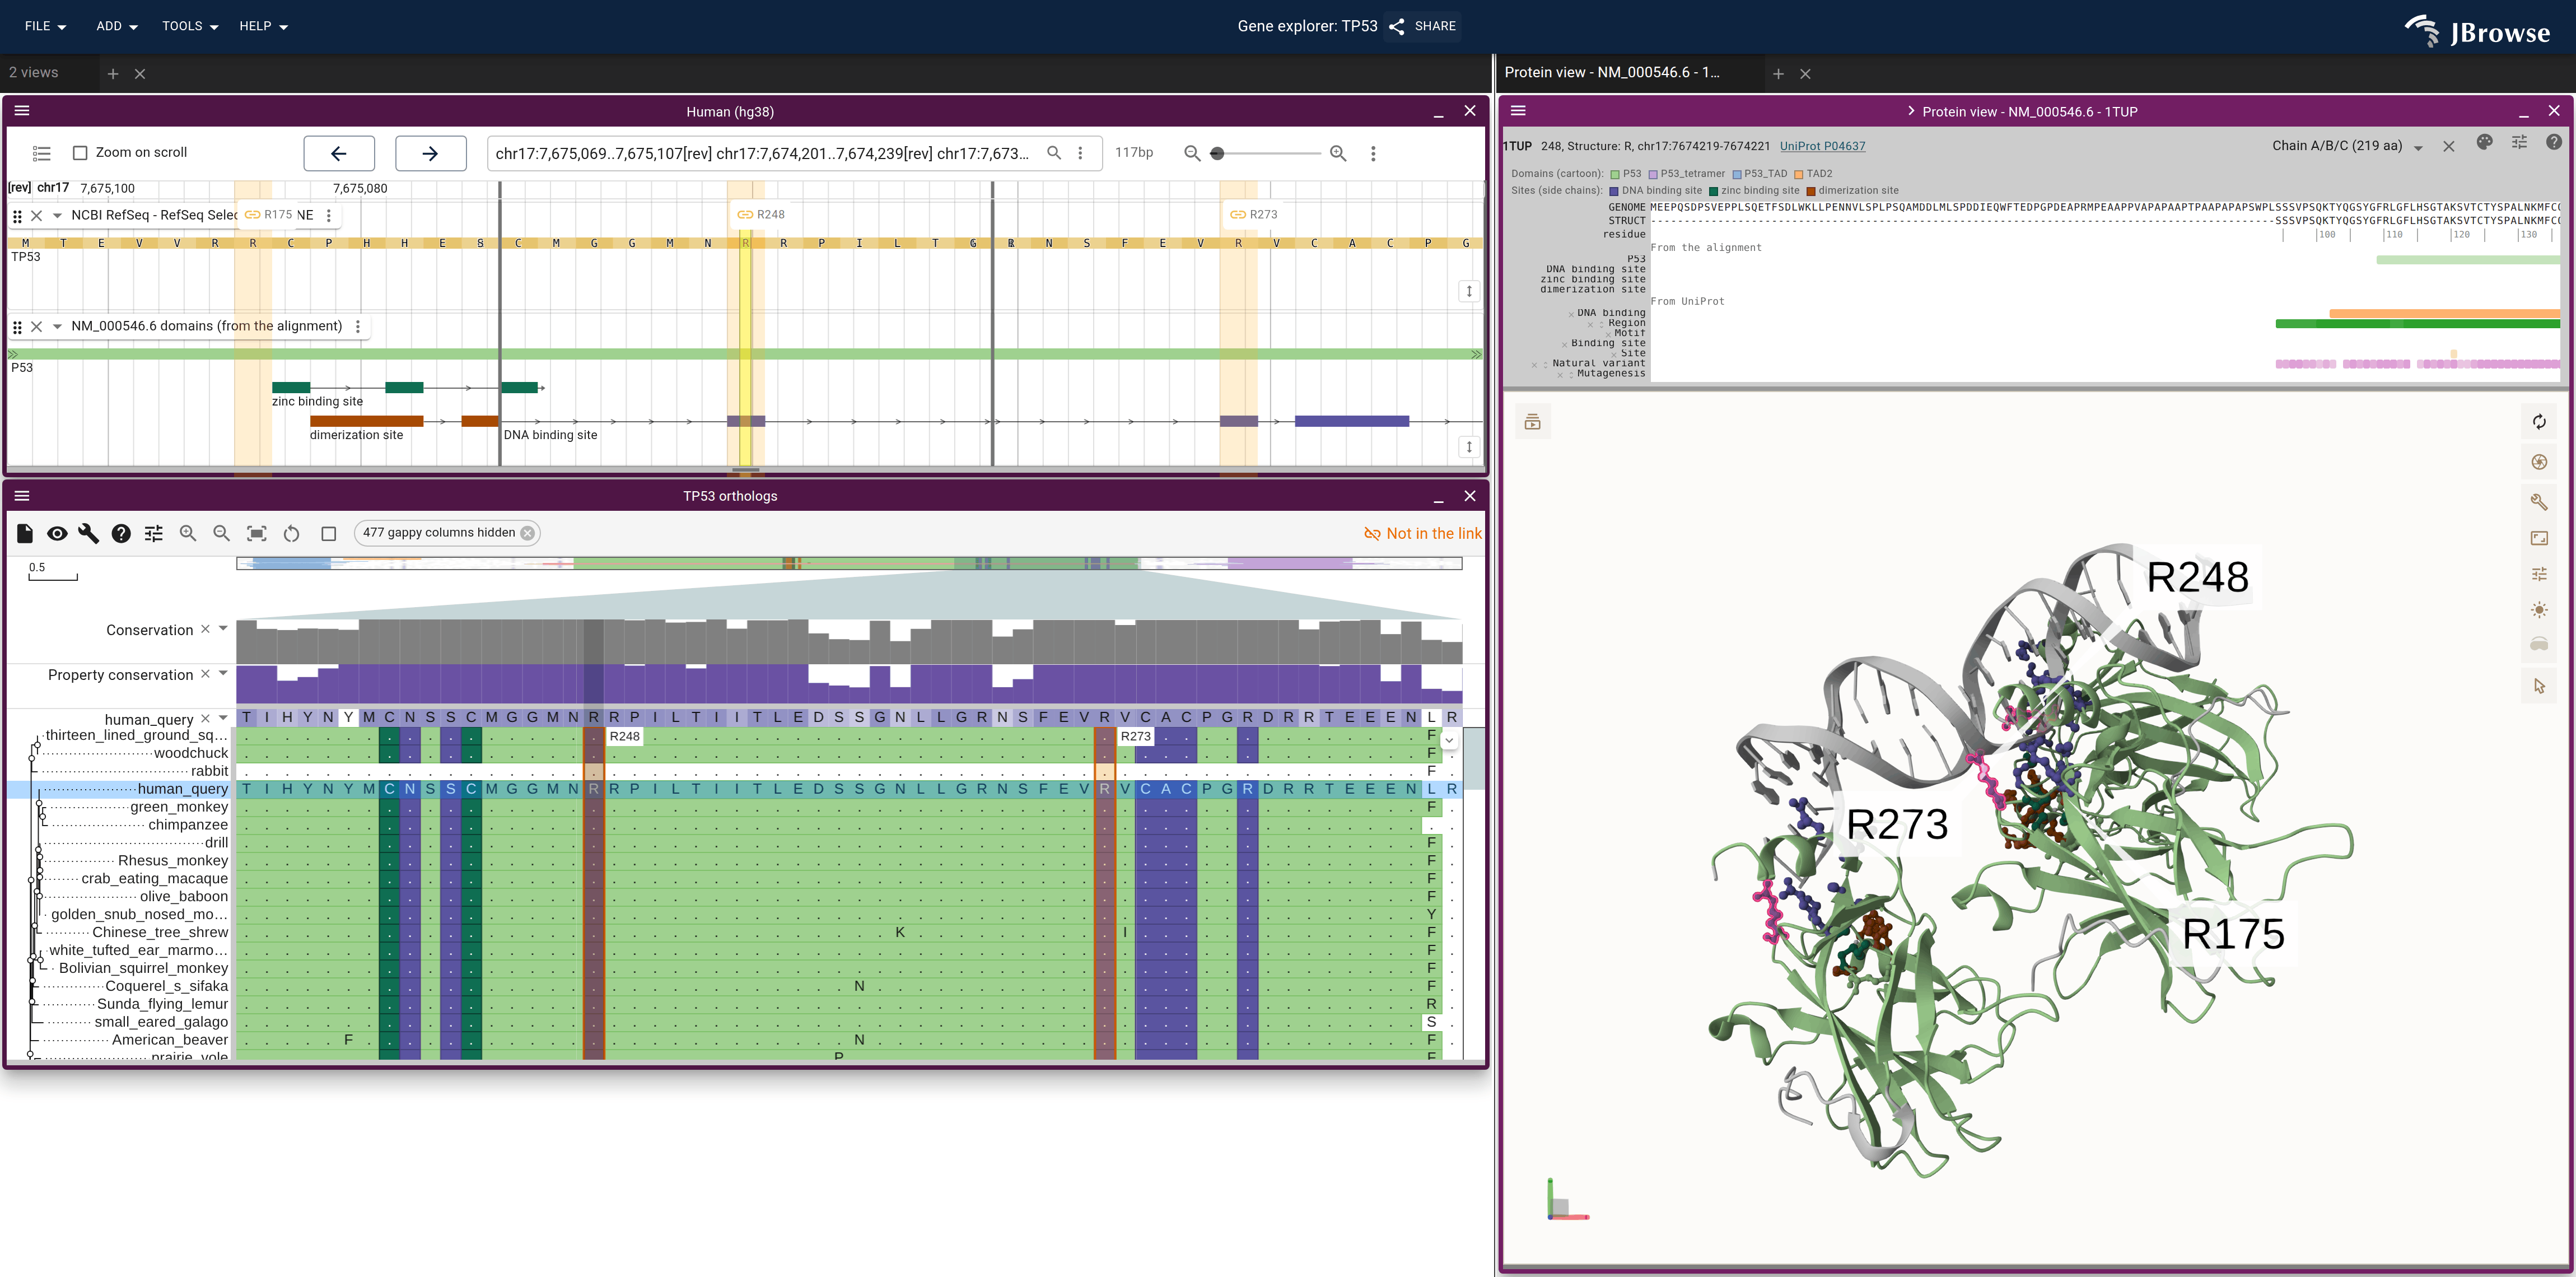Open MSA help question mark icon
Viewport: 2576px width, 1277px height.
click(121, 533)
